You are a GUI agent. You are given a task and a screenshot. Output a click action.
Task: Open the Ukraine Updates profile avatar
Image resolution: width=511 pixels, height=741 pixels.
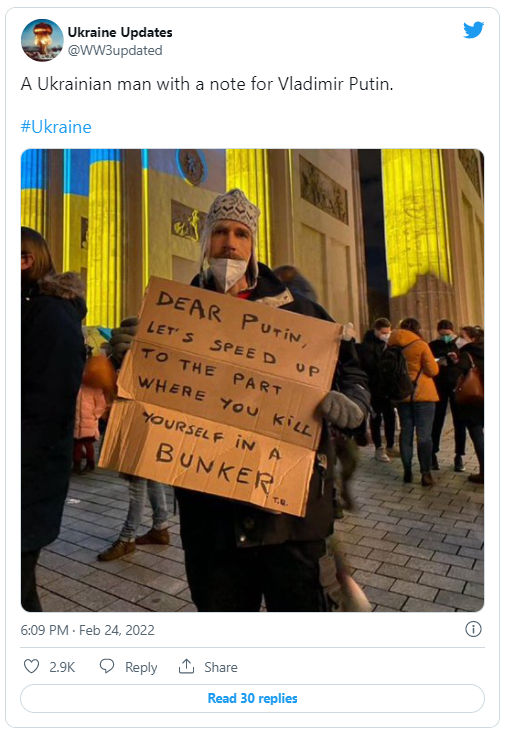click(42, 40)
